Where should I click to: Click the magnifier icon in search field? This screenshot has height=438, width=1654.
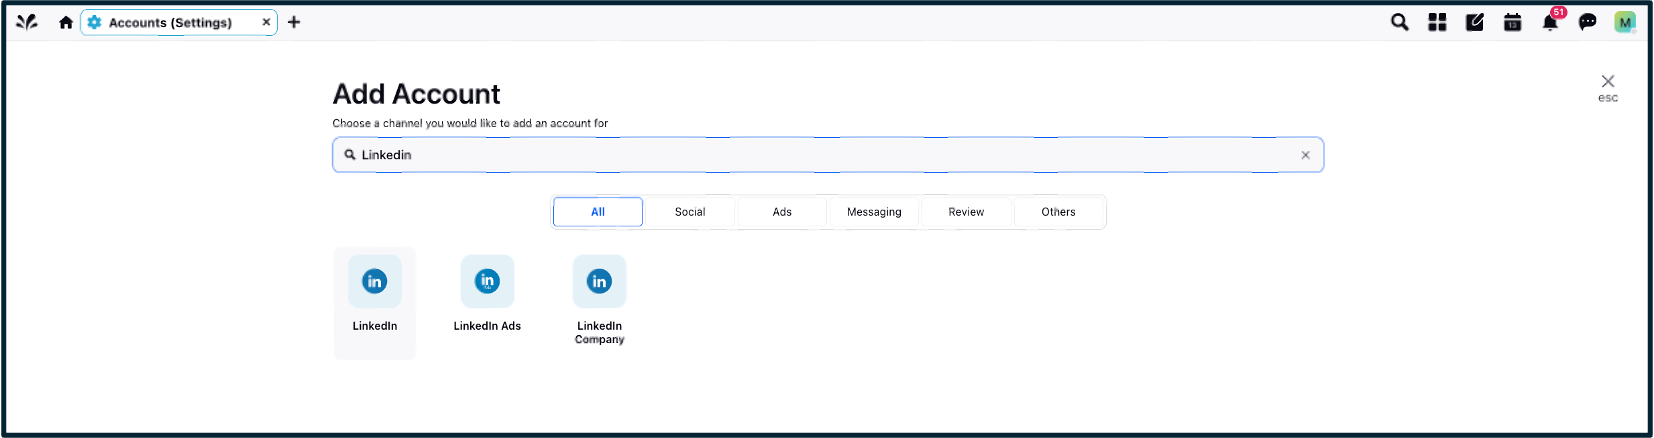350,155
